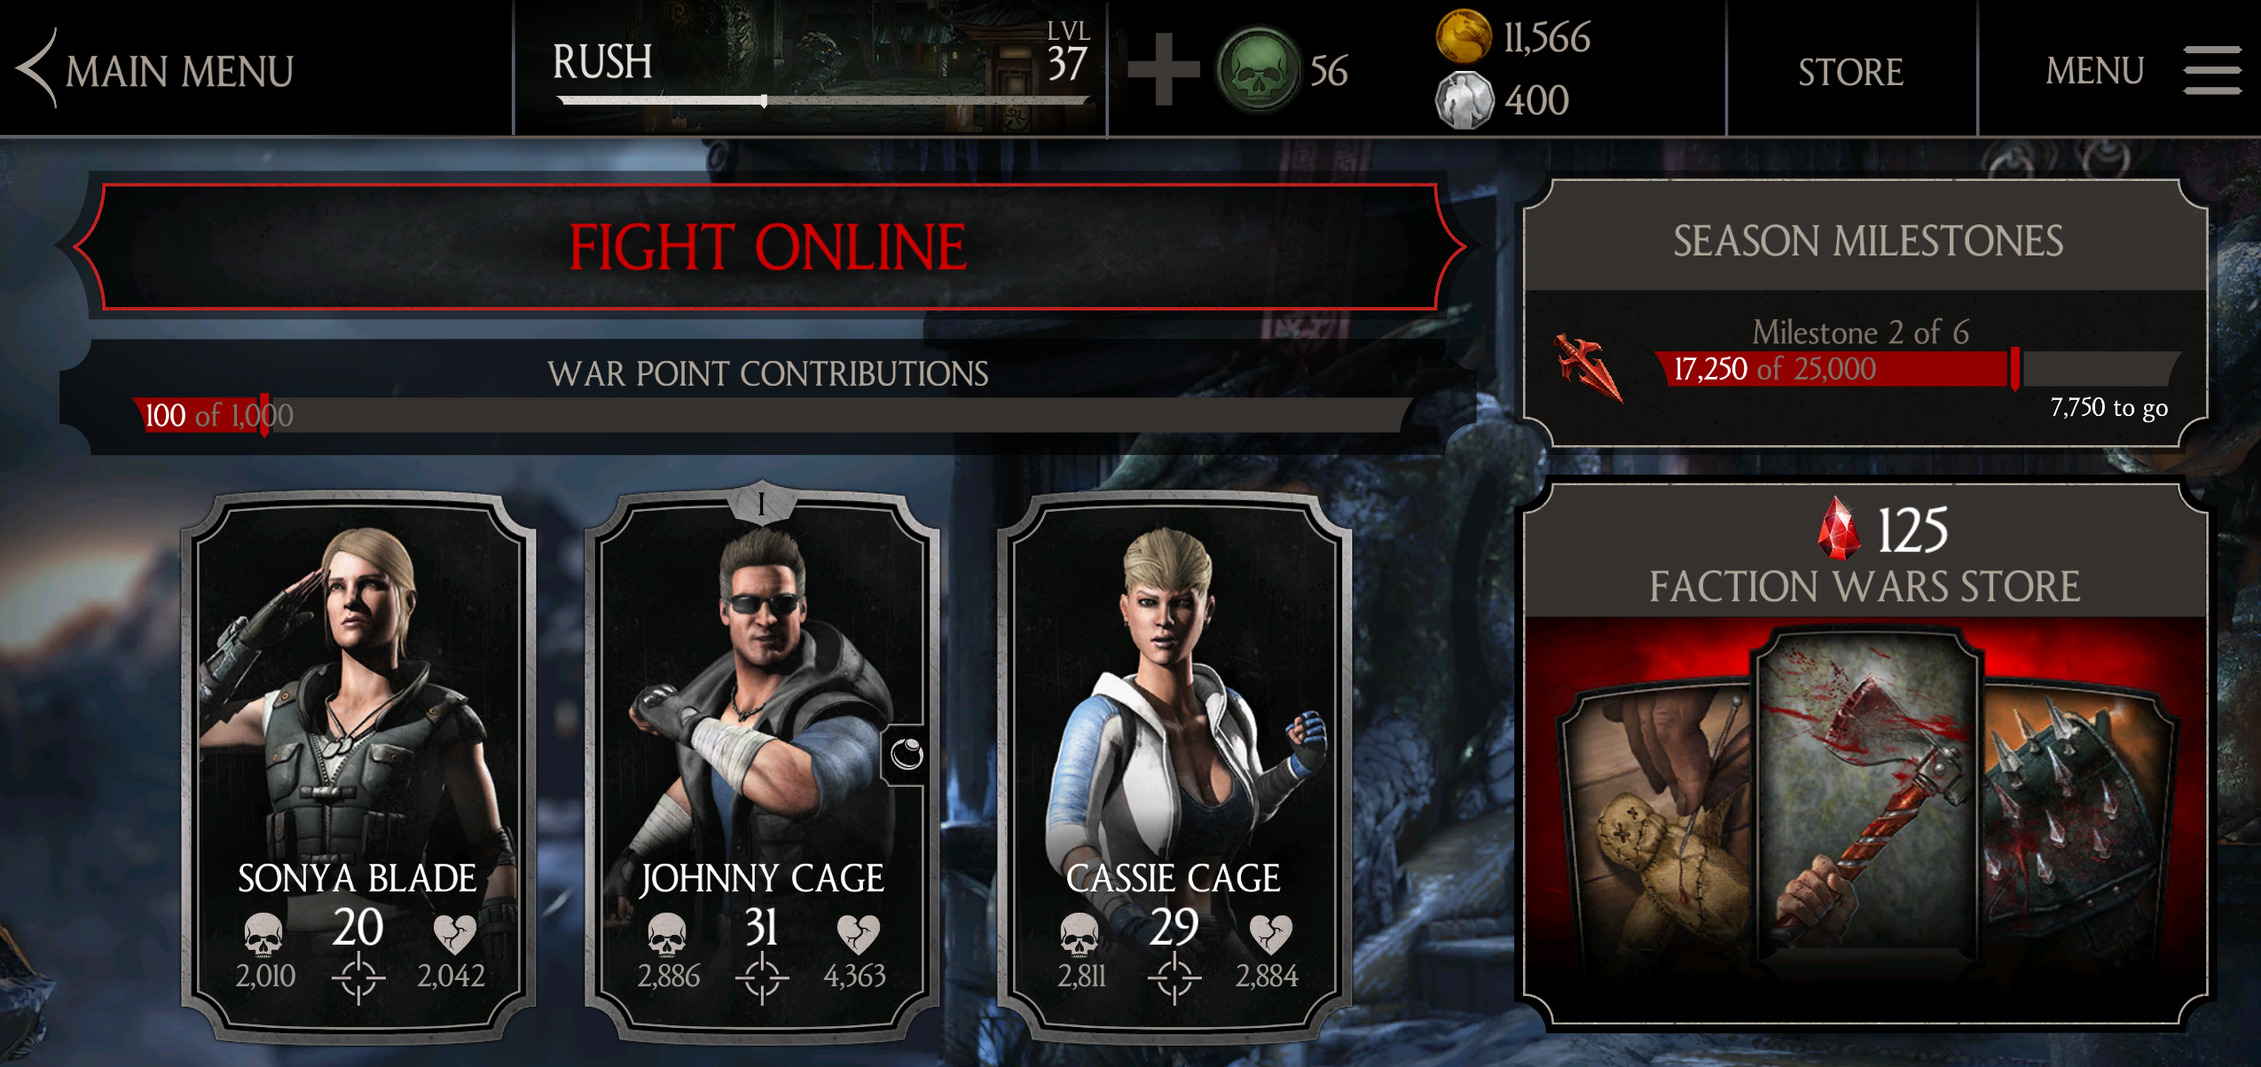Click the War Point Contributions progress bar
The height and width of the screenshot is (1067, 2261).
(x=772, y=415)
